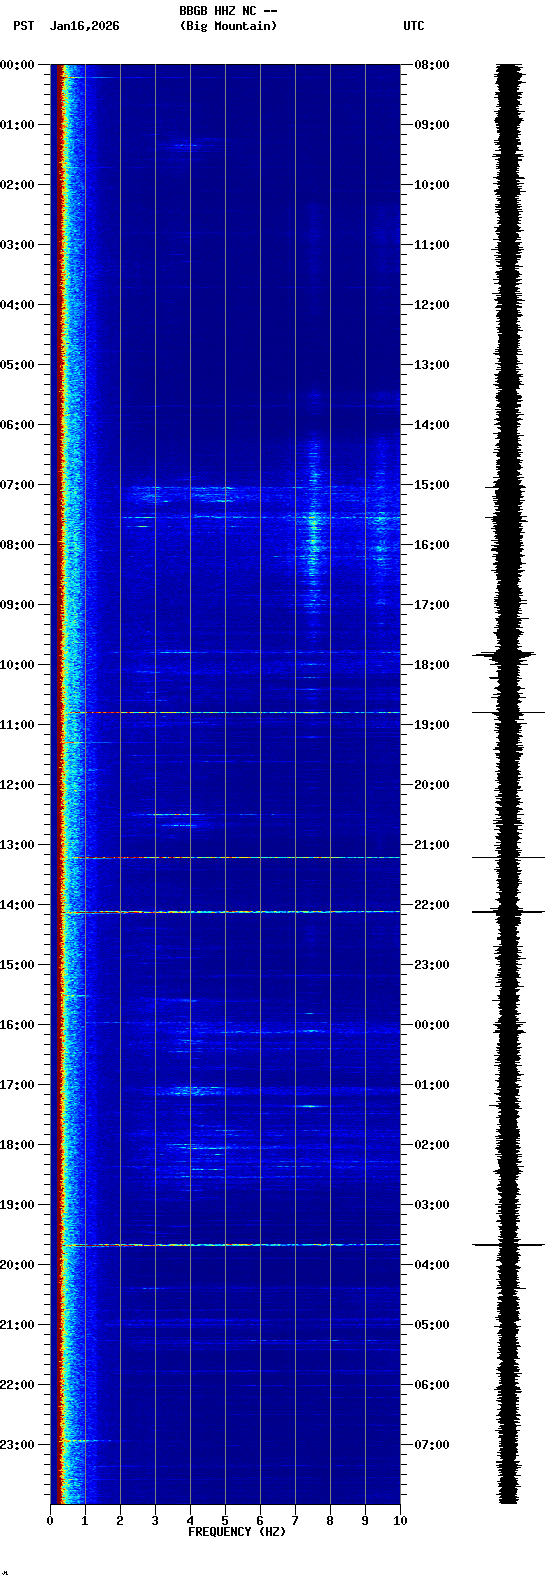The height and width of the screenshot is (1584, 552).
Task: Pick the '22:00' tick on PST axis
Action: tap(17, 1385)
